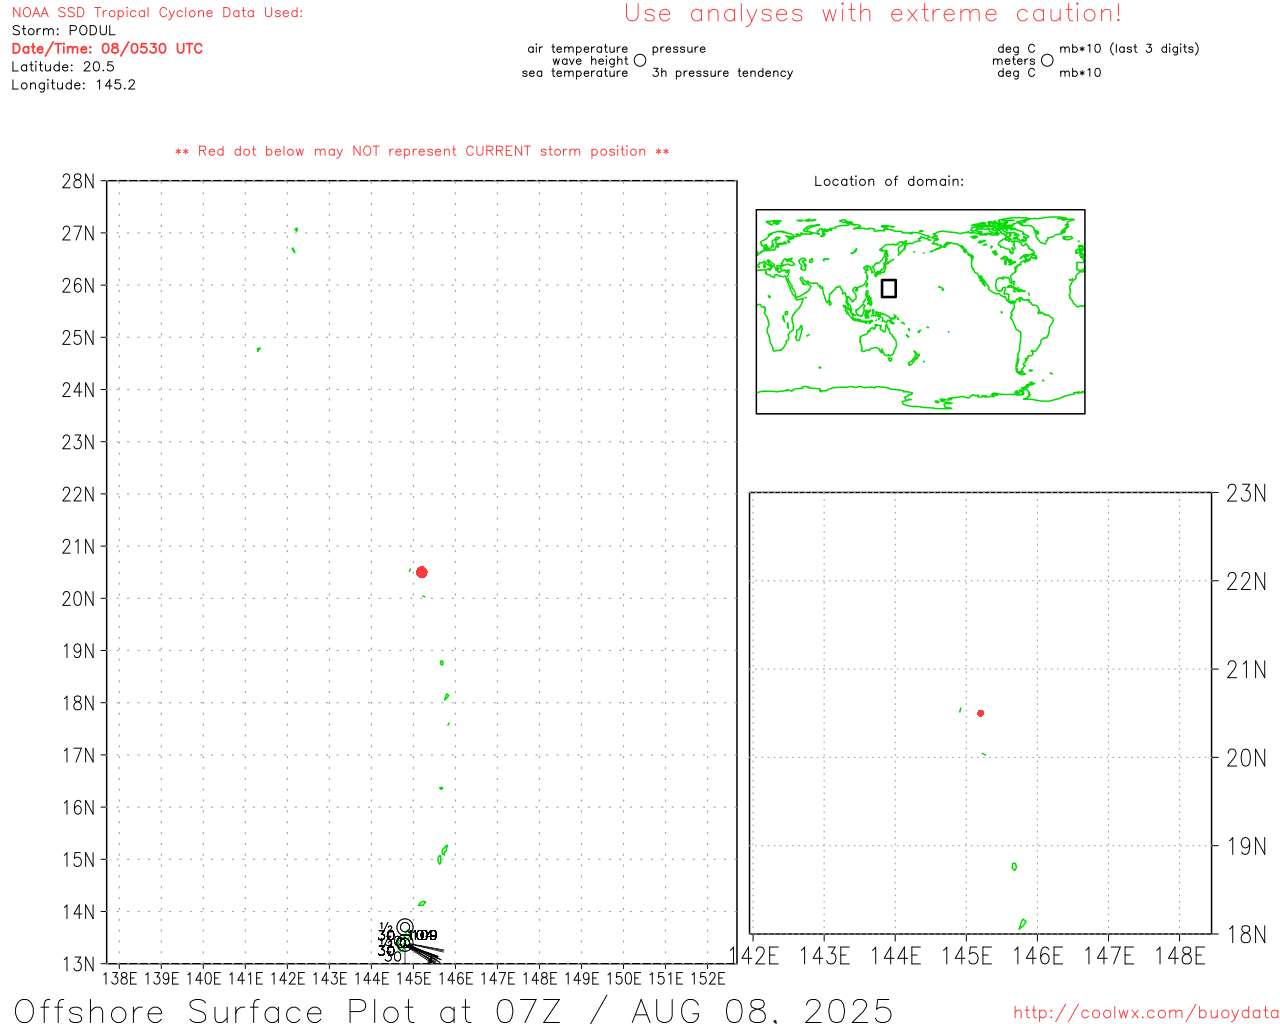Image resolution: width=1280 pixels, height=1024 pixels.
Task: Click the station circle in the units legend
Action: tap(1047, 60)
